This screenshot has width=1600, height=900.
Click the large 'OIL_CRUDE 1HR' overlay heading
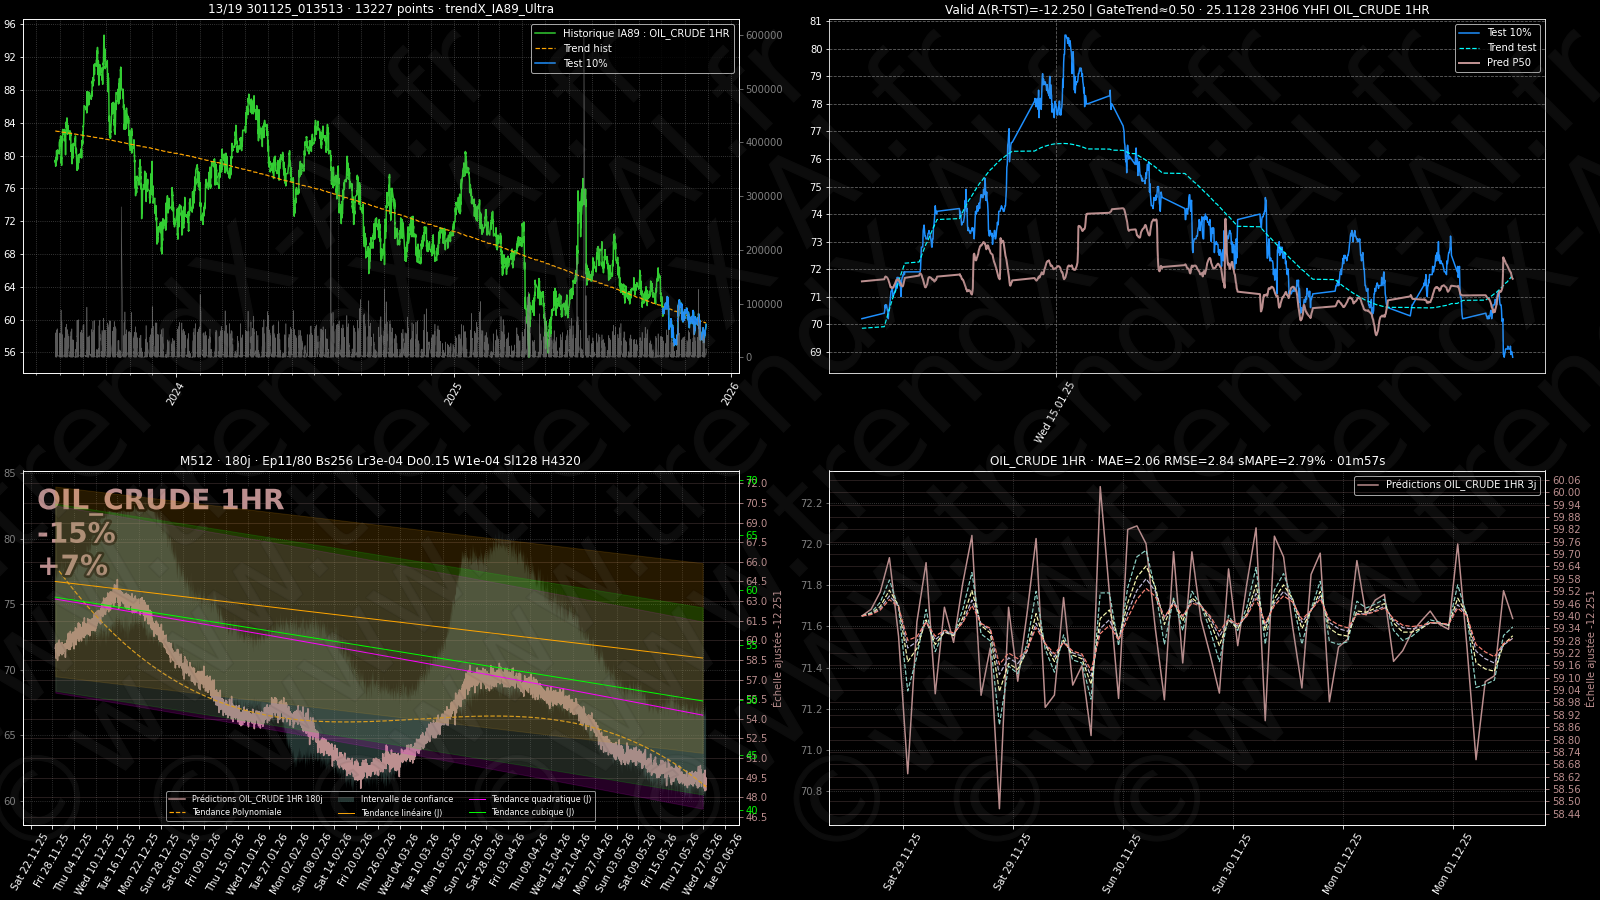point(160,500)
